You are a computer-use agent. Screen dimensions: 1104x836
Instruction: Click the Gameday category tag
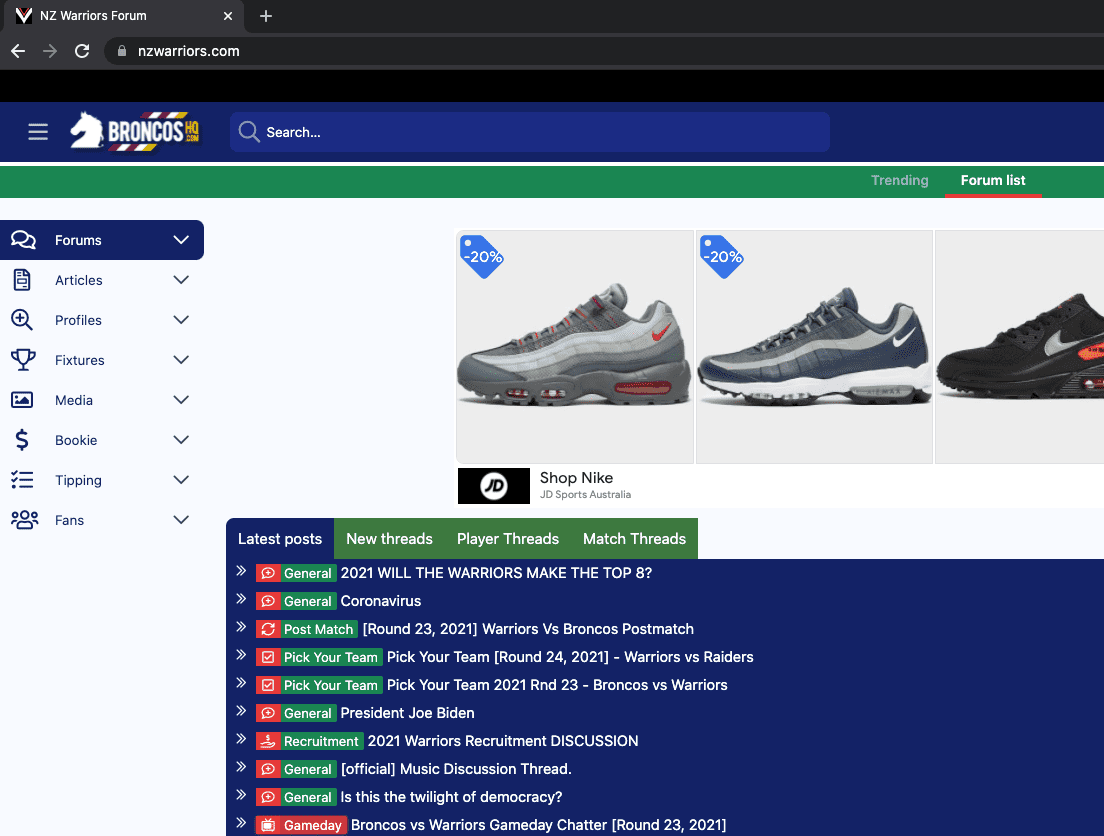pyautogui.click(x=313, y=825)
